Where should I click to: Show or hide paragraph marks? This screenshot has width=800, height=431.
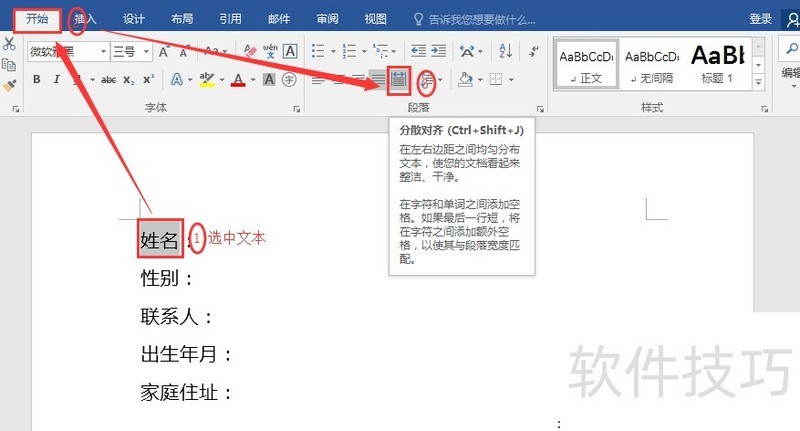tap(534, 51)
